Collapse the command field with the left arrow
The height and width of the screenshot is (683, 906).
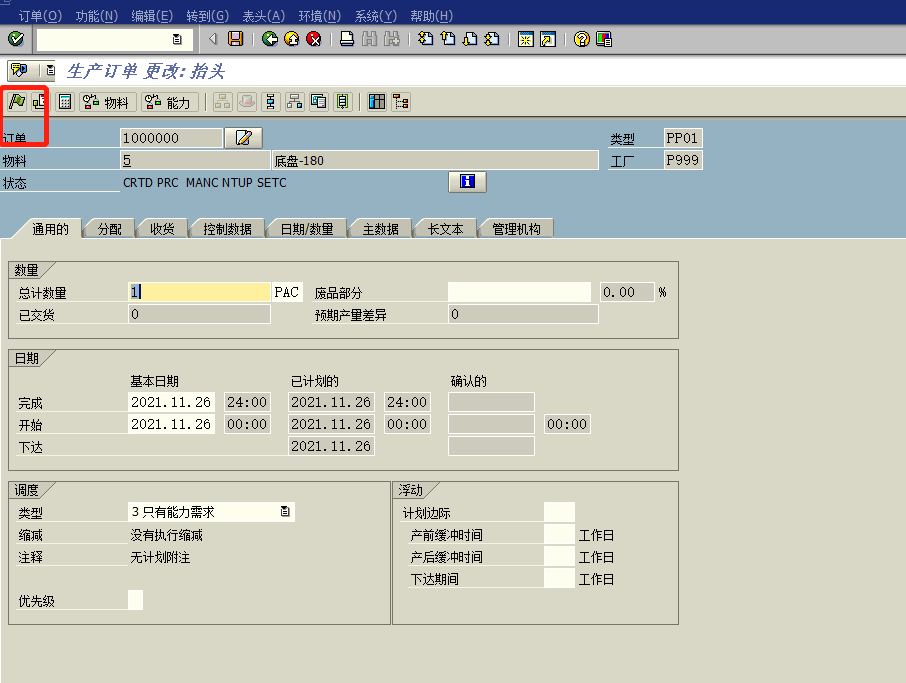pyautogui.click(x=213, y=39)
